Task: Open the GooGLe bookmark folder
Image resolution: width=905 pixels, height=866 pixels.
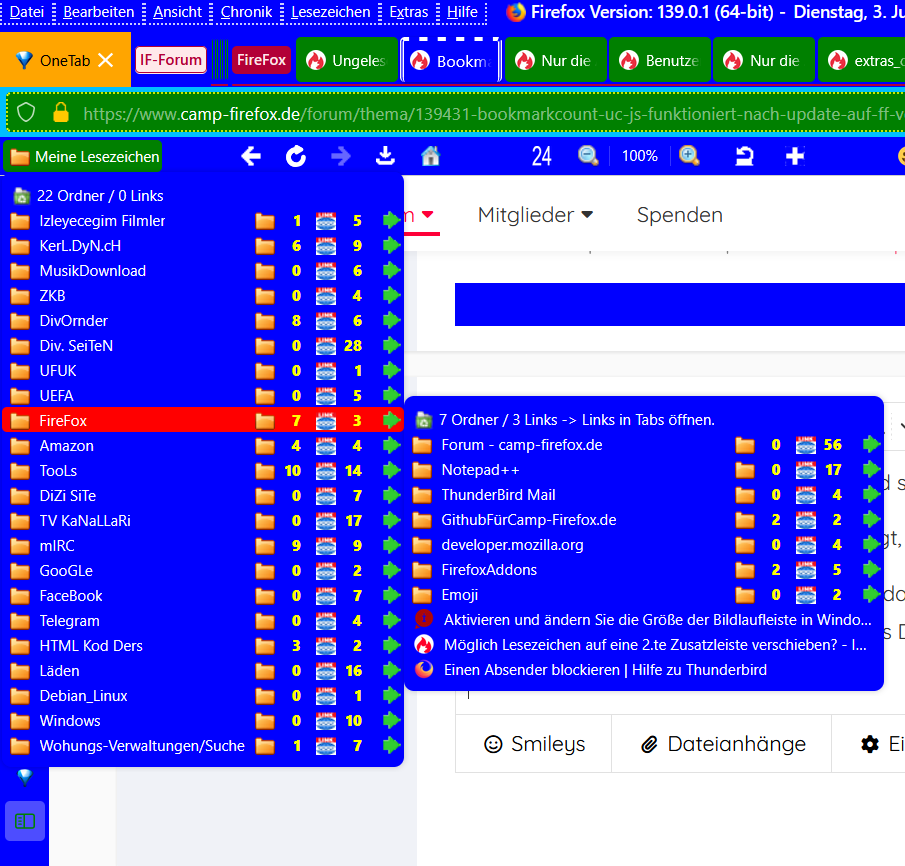Action: pos(202,570)
